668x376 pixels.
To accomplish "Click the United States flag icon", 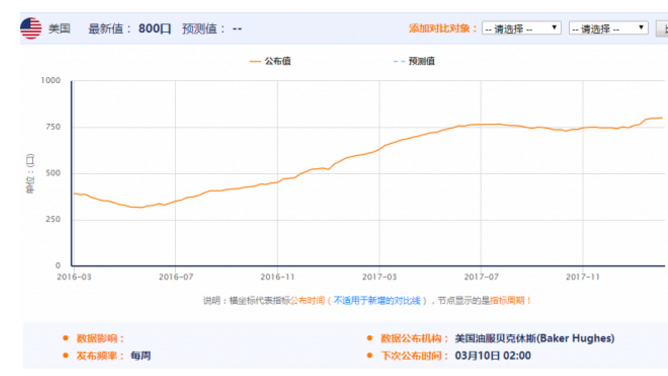I will [31, 29].
